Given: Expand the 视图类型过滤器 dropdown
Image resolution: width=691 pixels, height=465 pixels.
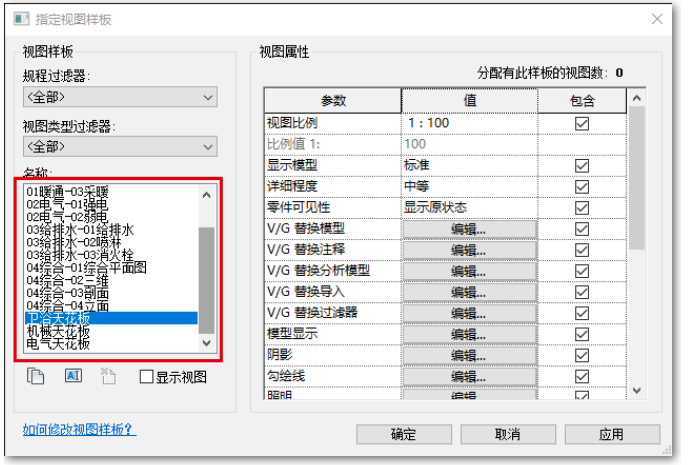Looking at the screenshot, I should [120, 147].
